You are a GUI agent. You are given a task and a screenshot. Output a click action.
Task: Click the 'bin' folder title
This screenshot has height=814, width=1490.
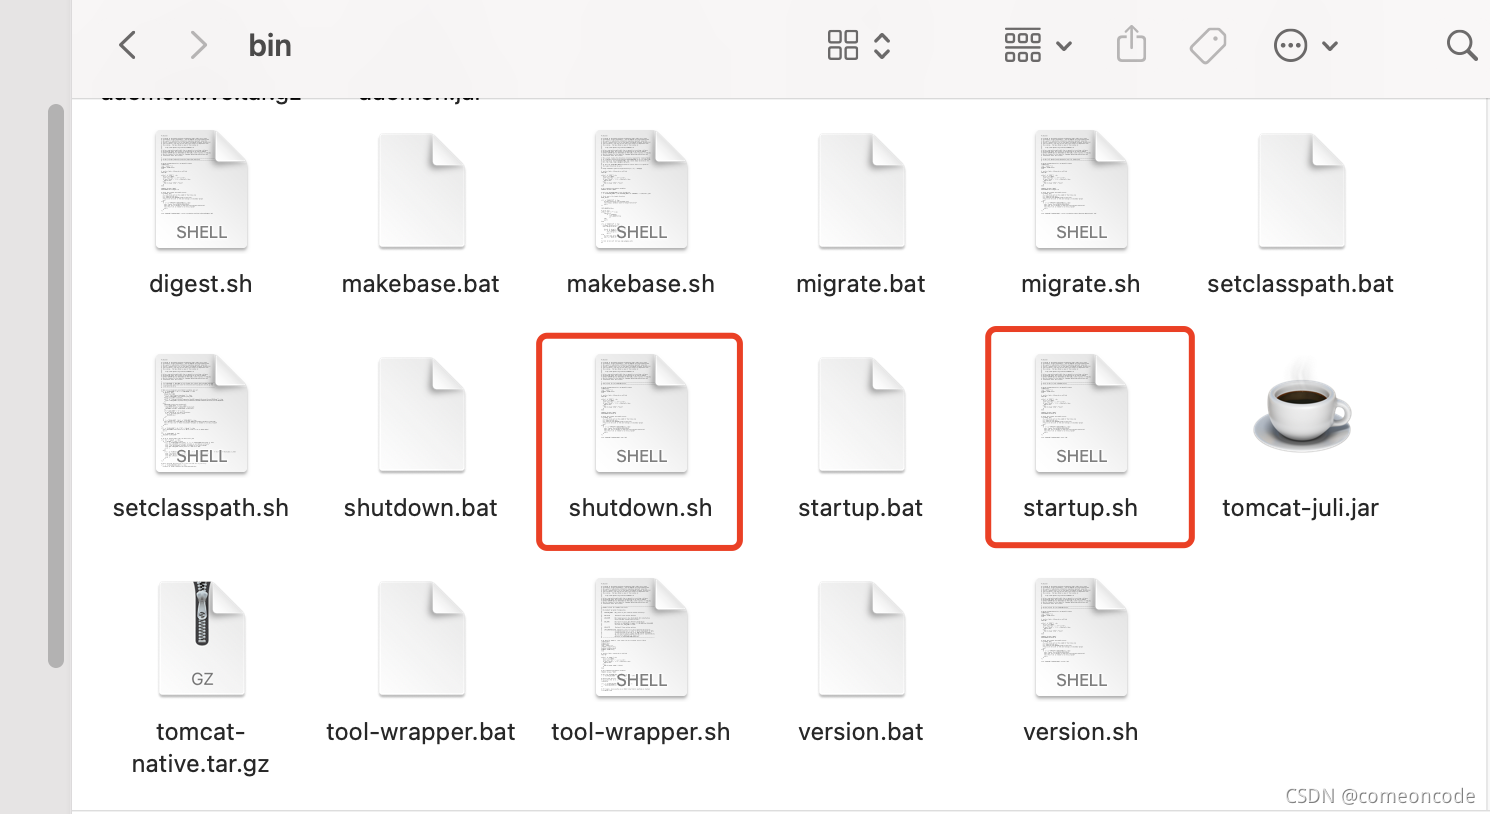(270, 45)
